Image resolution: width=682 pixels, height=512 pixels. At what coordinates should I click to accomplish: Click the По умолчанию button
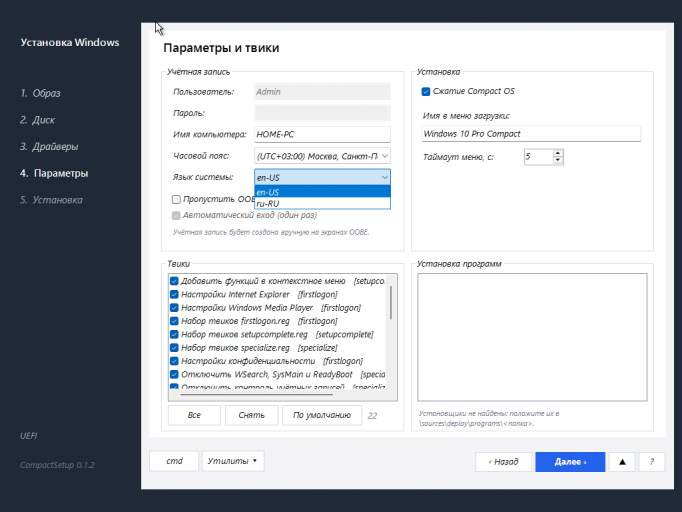click(322, 415)
